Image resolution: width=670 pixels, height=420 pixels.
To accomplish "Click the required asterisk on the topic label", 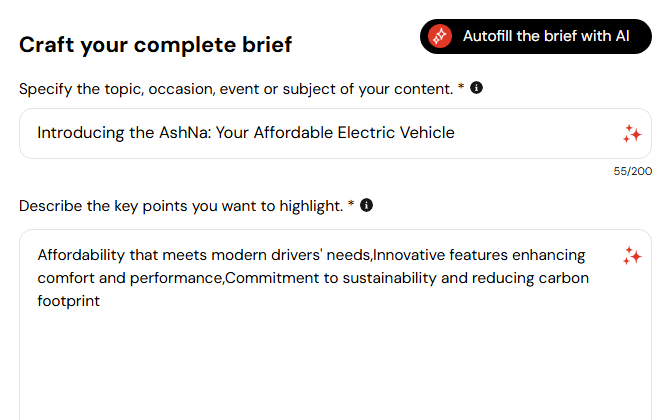I will tap(461, 88).
